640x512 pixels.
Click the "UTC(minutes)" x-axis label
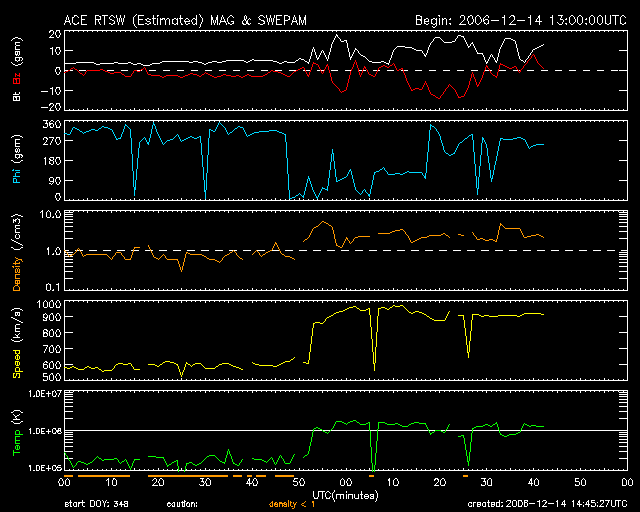[345, 495]
